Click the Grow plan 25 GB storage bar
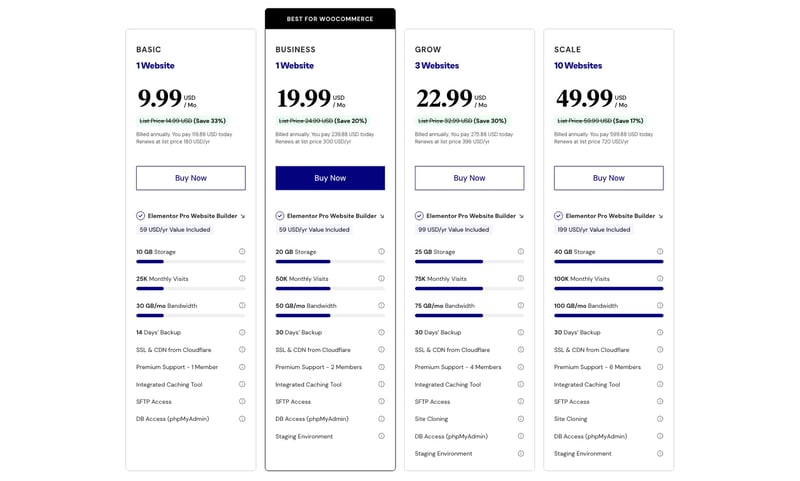Screen dimensions: 800x481 coord(469,262)
